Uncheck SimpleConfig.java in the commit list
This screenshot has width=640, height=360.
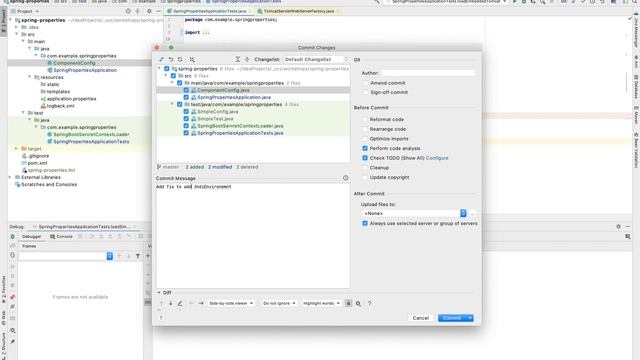coord(186,111)
